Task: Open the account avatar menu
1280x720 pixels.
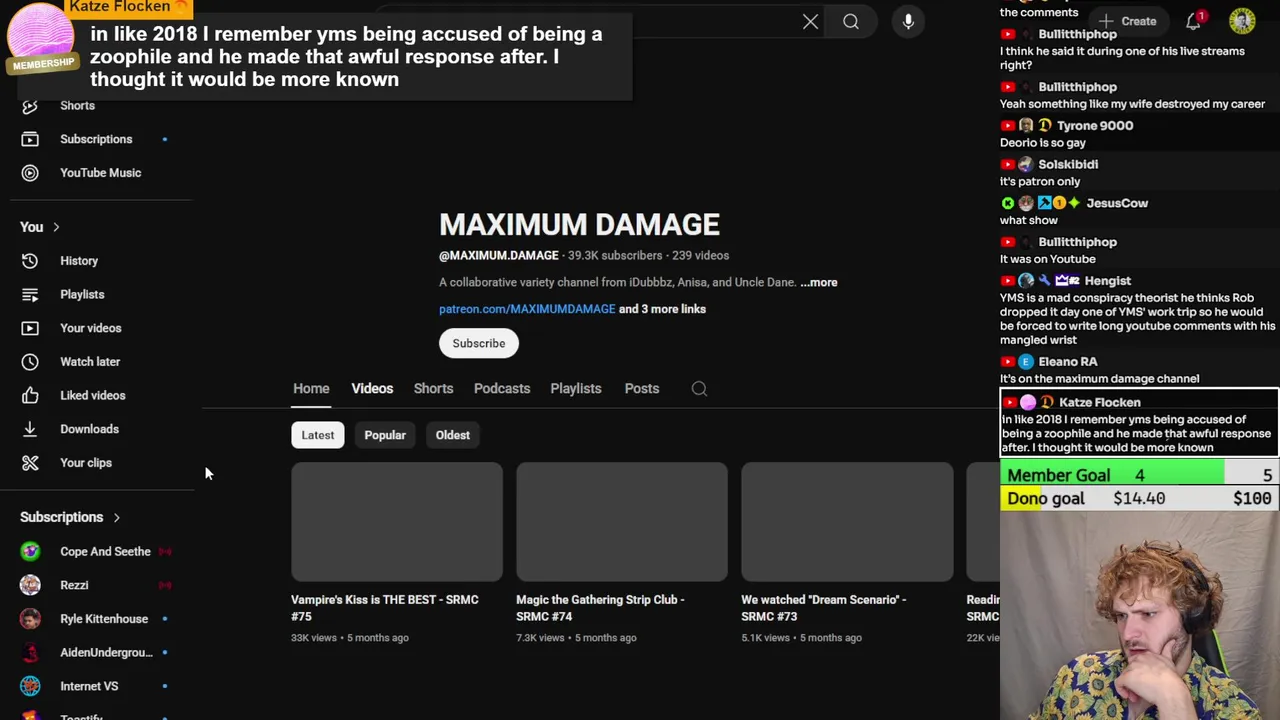Action: tap(1242, 21)
